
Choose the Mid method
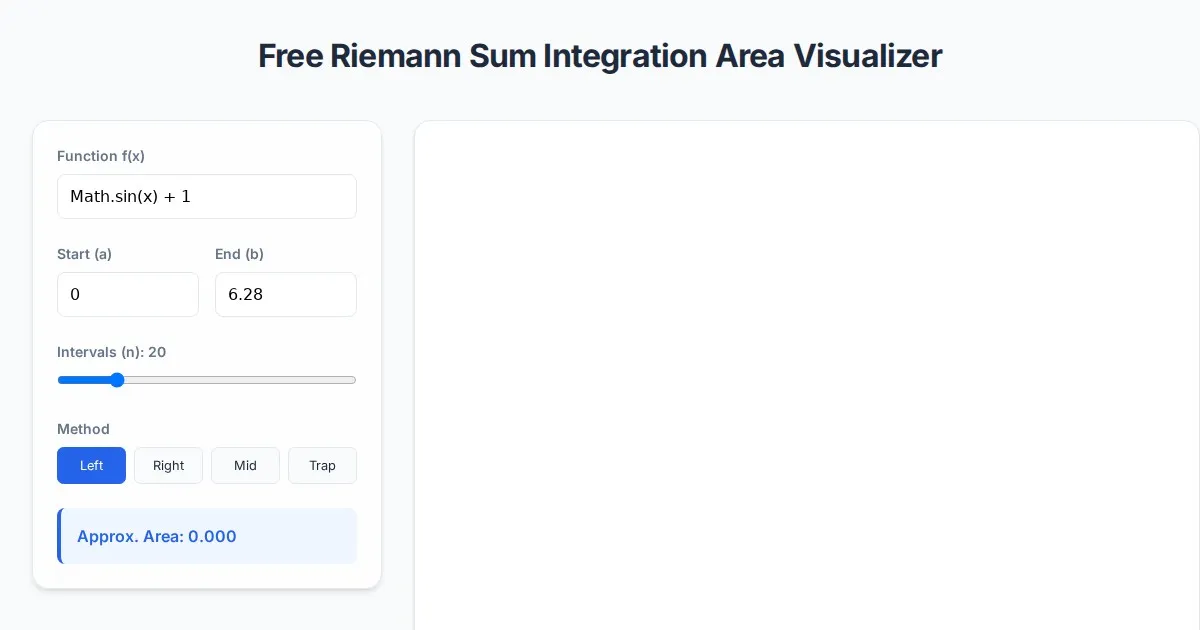[245, 466]
